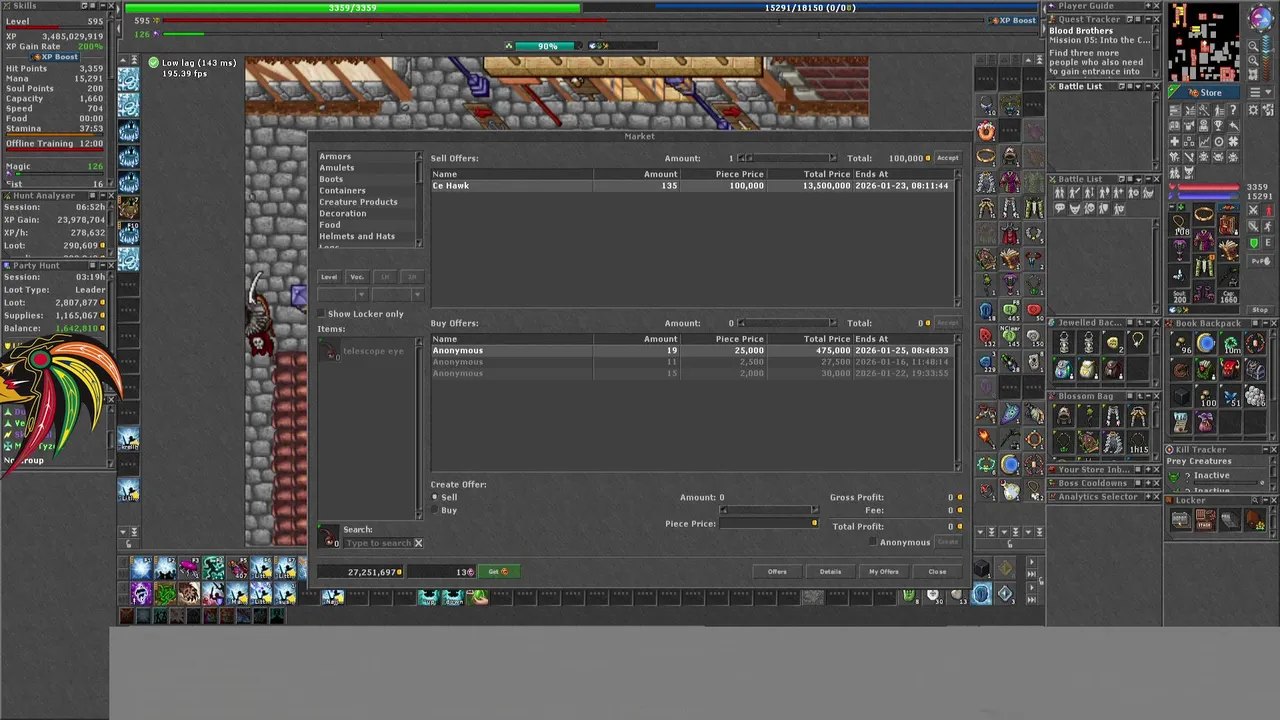Click the purple robe in the armor slot
Screen dimensions: 1280x720
pyautogui.click(x=1204, y=239)
